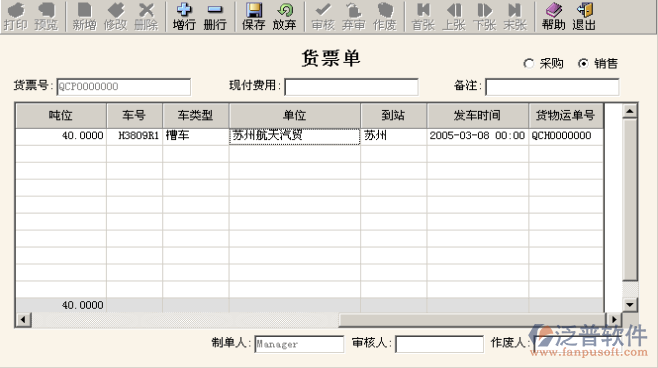Click the 现付费用 input field

click(351, 87)
